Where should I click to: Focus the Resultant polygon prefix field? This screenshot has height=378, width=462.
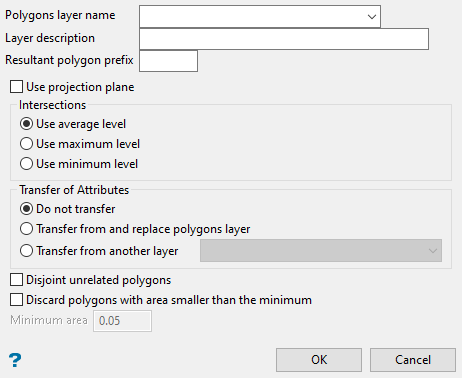click(168, 61)
